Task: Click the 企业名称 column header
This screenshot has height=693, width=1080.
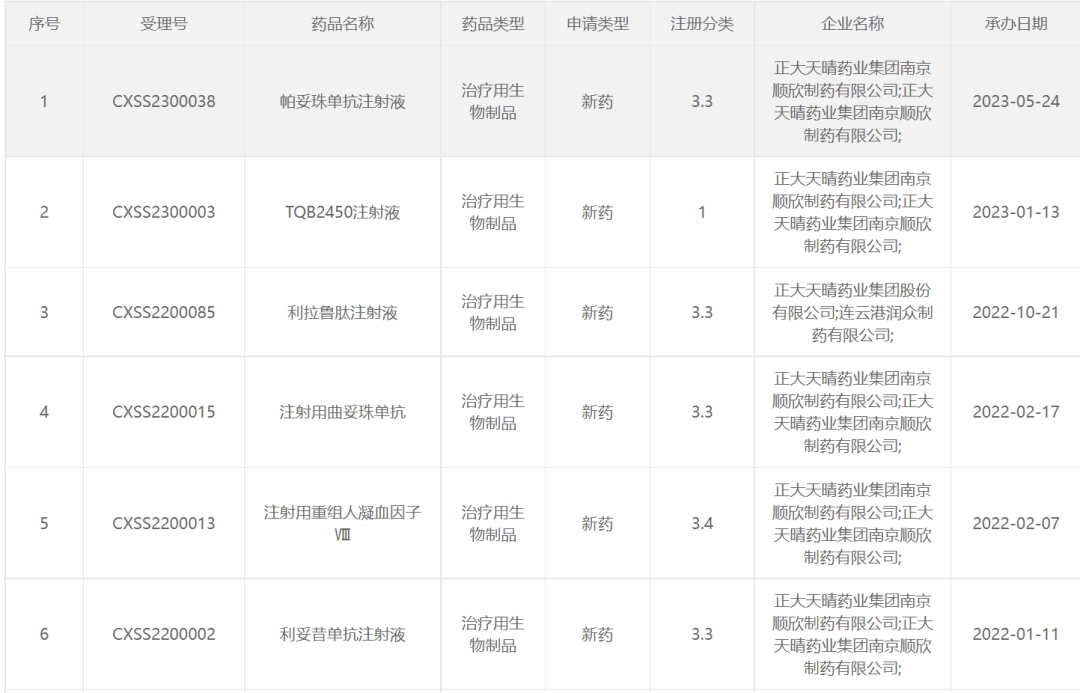Action: tap(852, 23)
